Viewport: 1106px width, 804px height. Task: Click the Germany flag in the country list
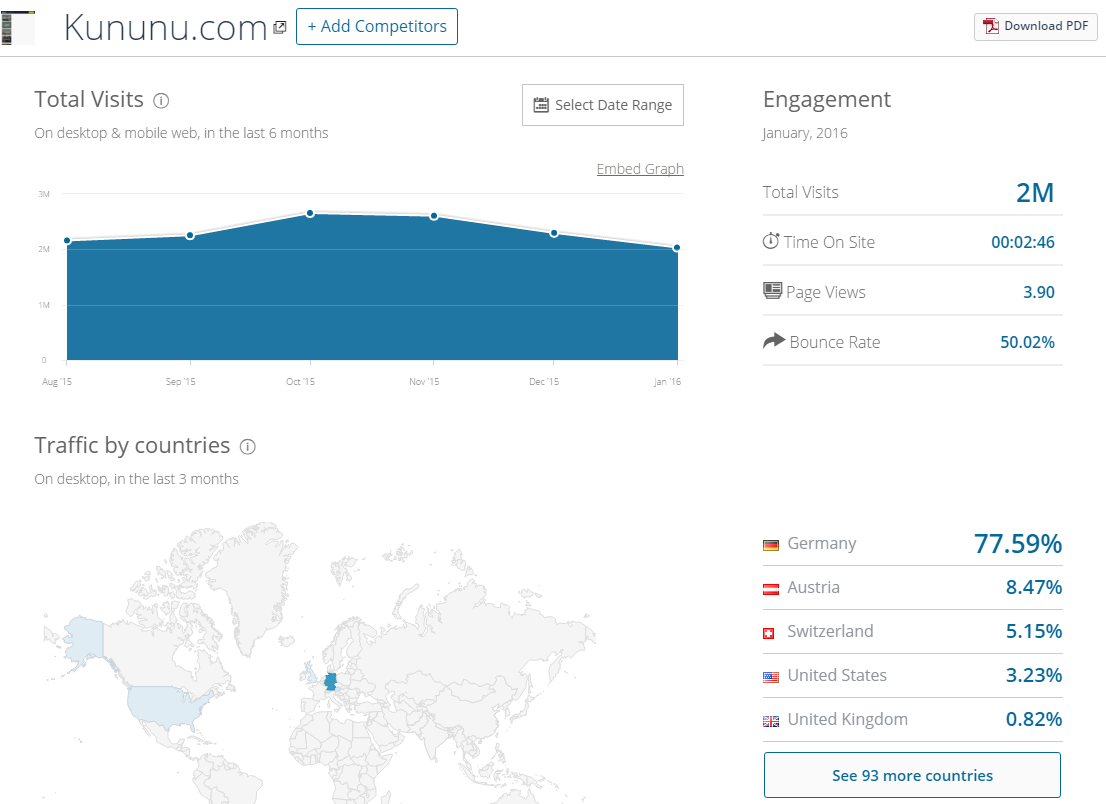(770, 545)
